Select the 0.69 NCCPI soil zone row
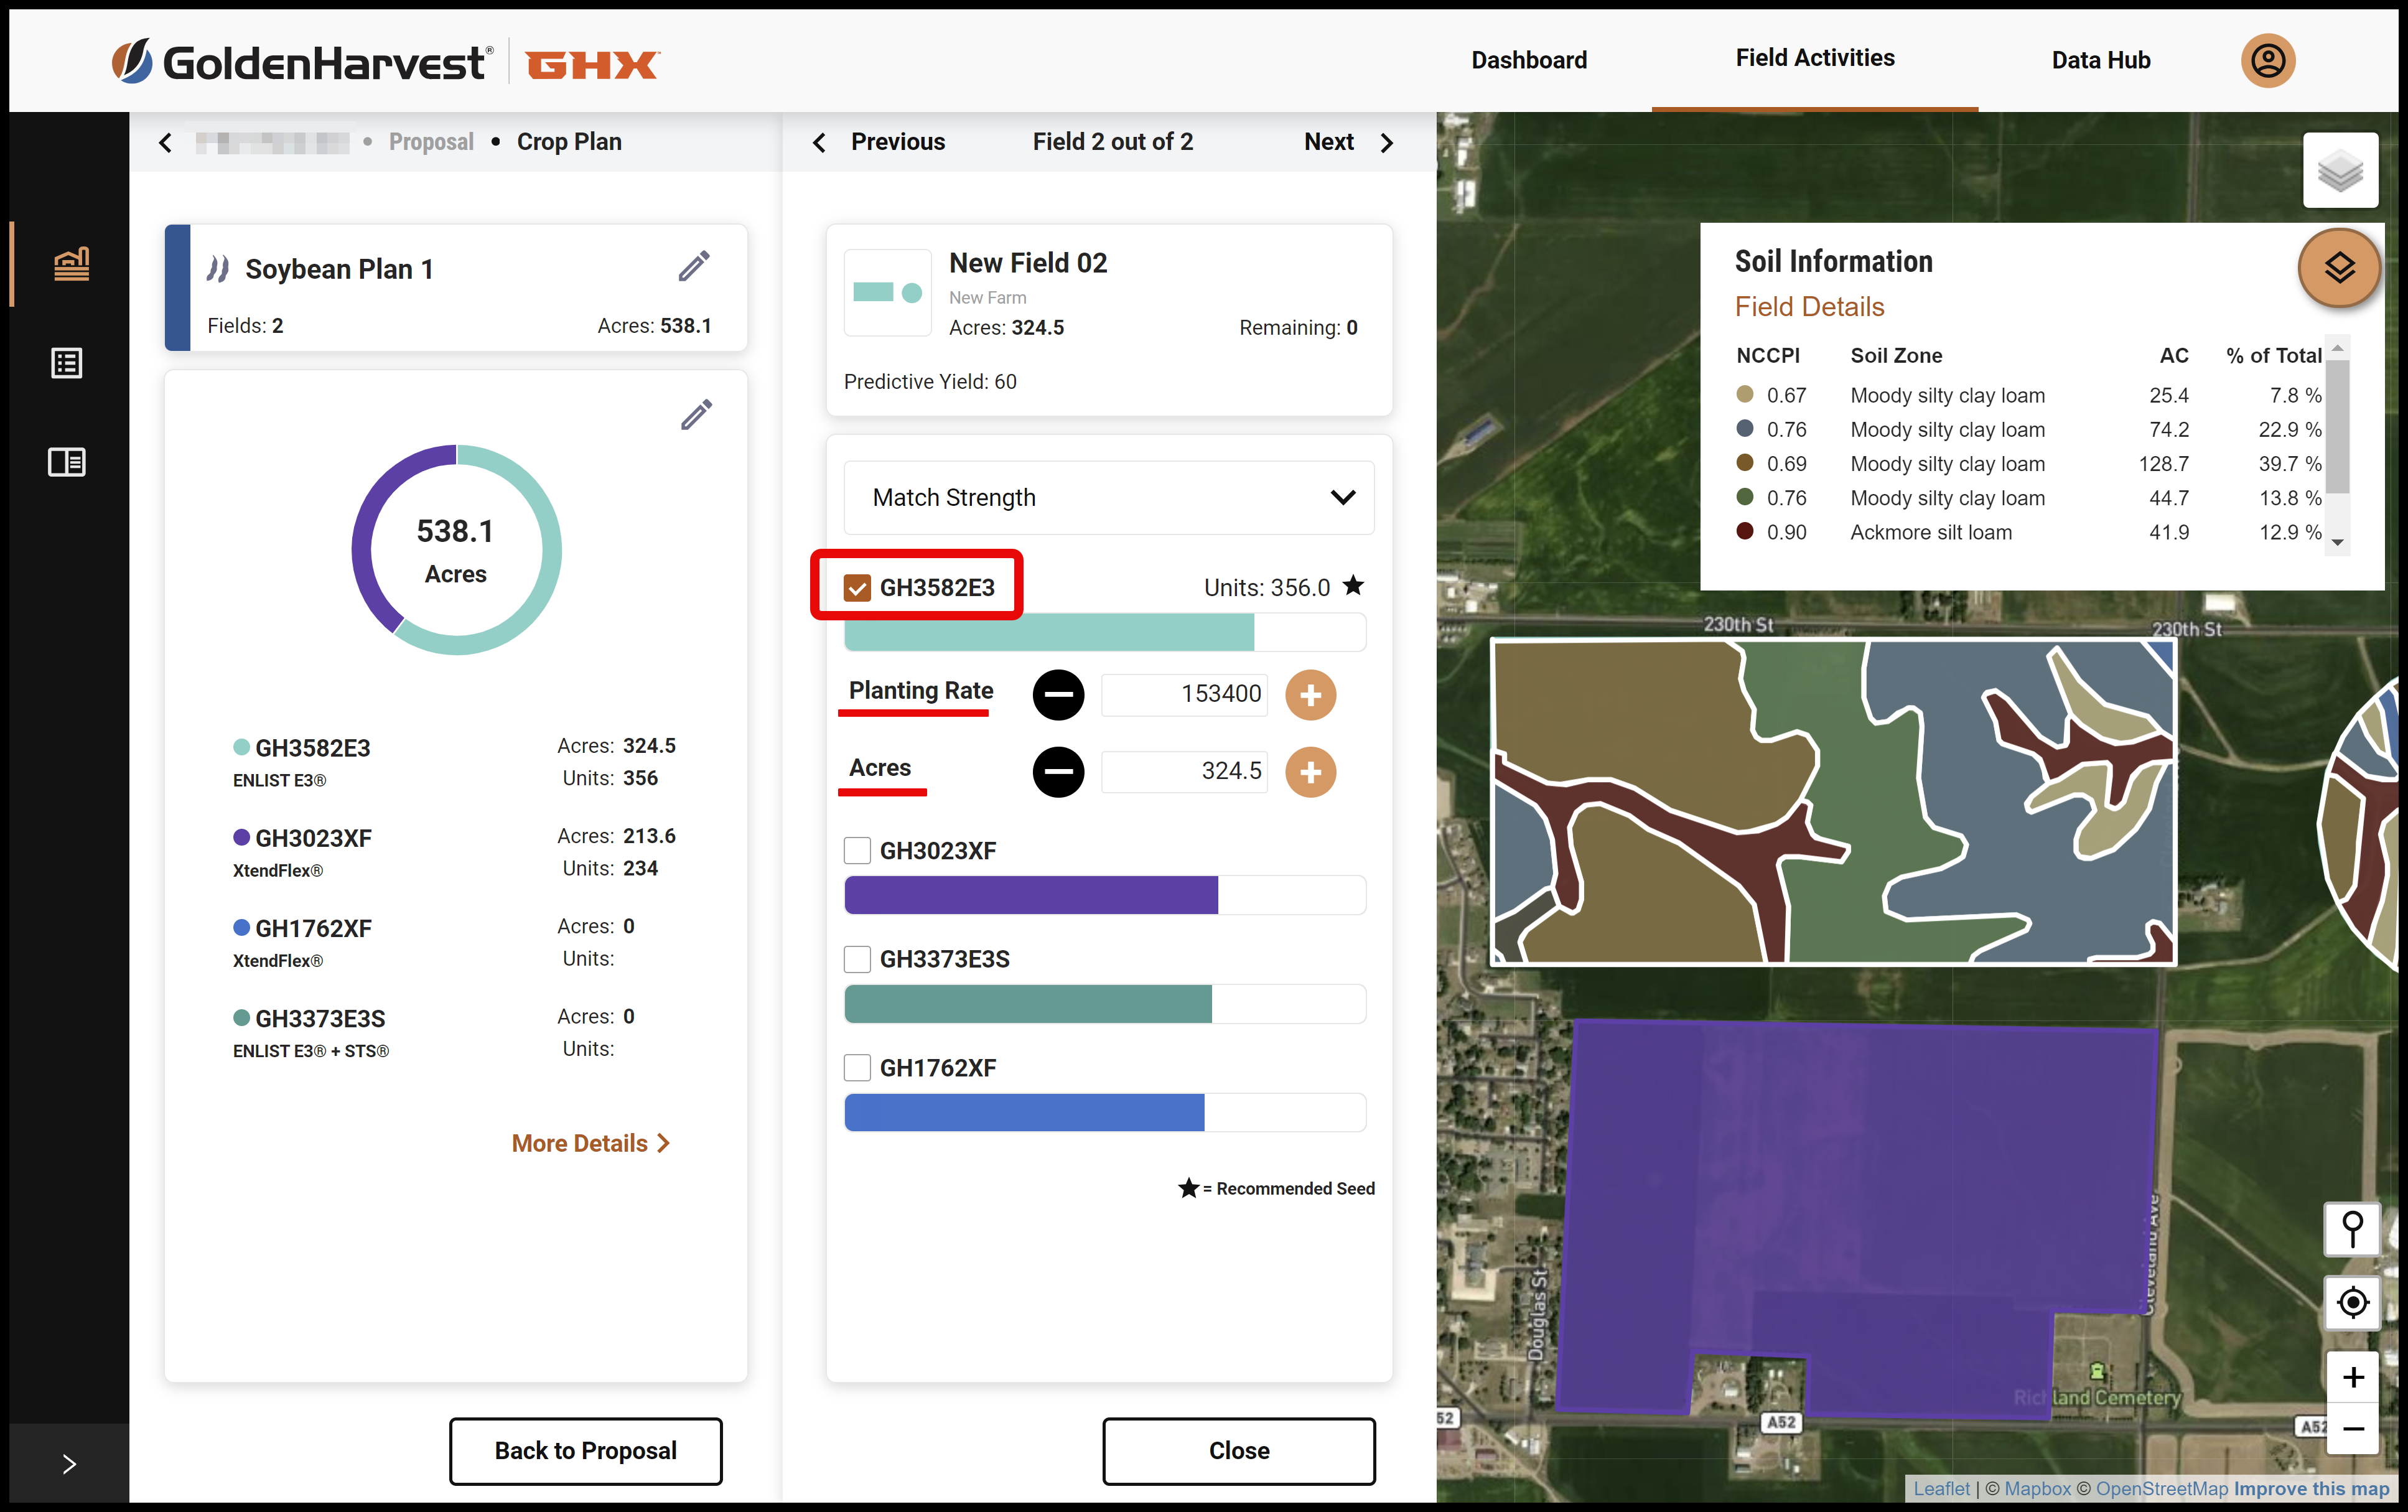2408x1512 pixels. click(x=2028, y=464)
